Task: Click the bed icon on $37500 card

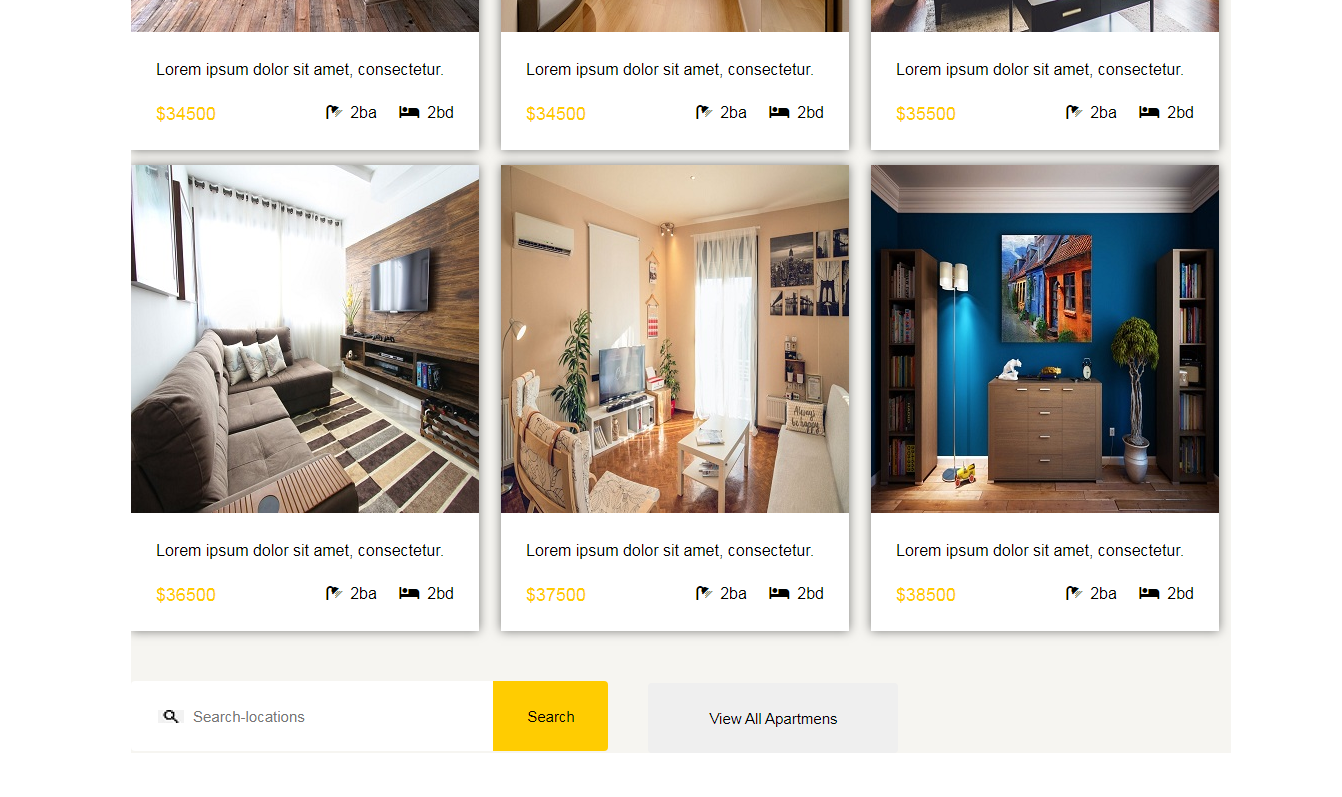Action: (779, 593)
